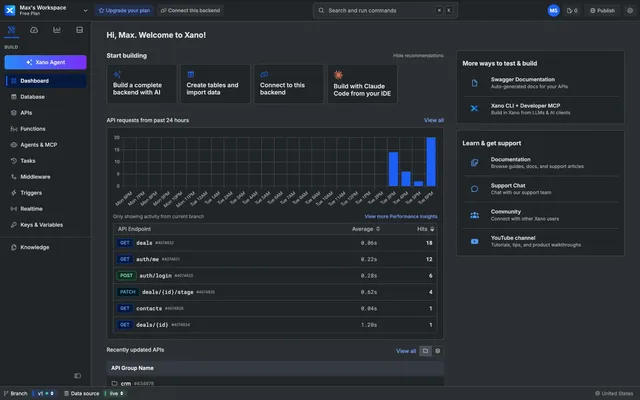The width and height of the screenshot is (640, 400).
Task: Sort table by Hits column
Action: point(426,229)
